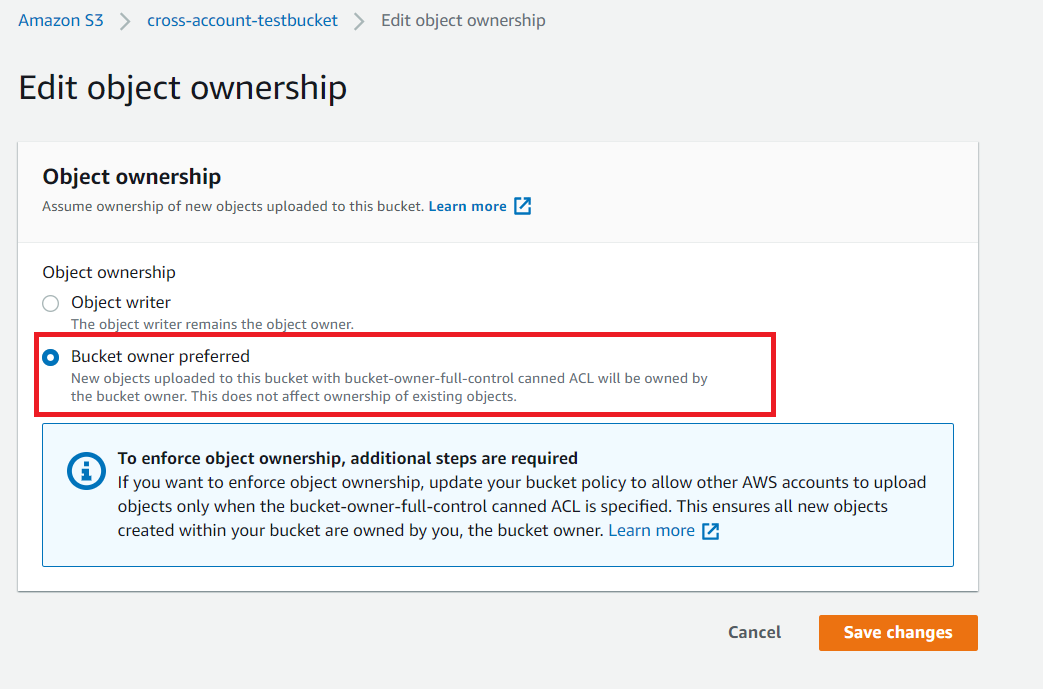Viewport: 1043px width, 689px height.
Task: Click the blue info circle icon
Action: (86, 471)
